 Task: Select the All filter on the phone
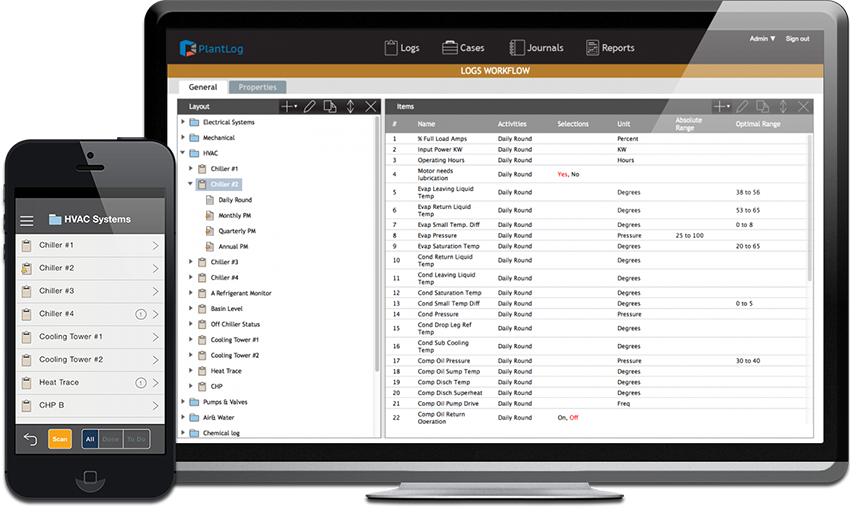tap(90, 439)
